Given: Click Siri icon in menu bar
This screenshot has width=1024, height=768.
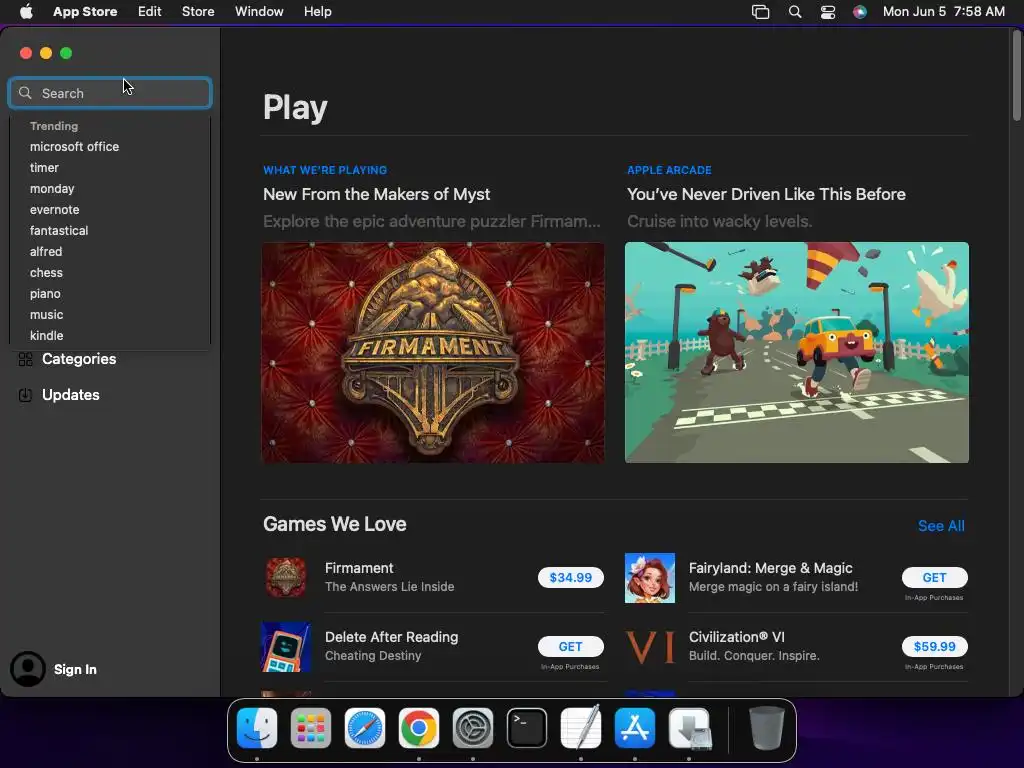Looking at the screenshot, I should 860,12.
